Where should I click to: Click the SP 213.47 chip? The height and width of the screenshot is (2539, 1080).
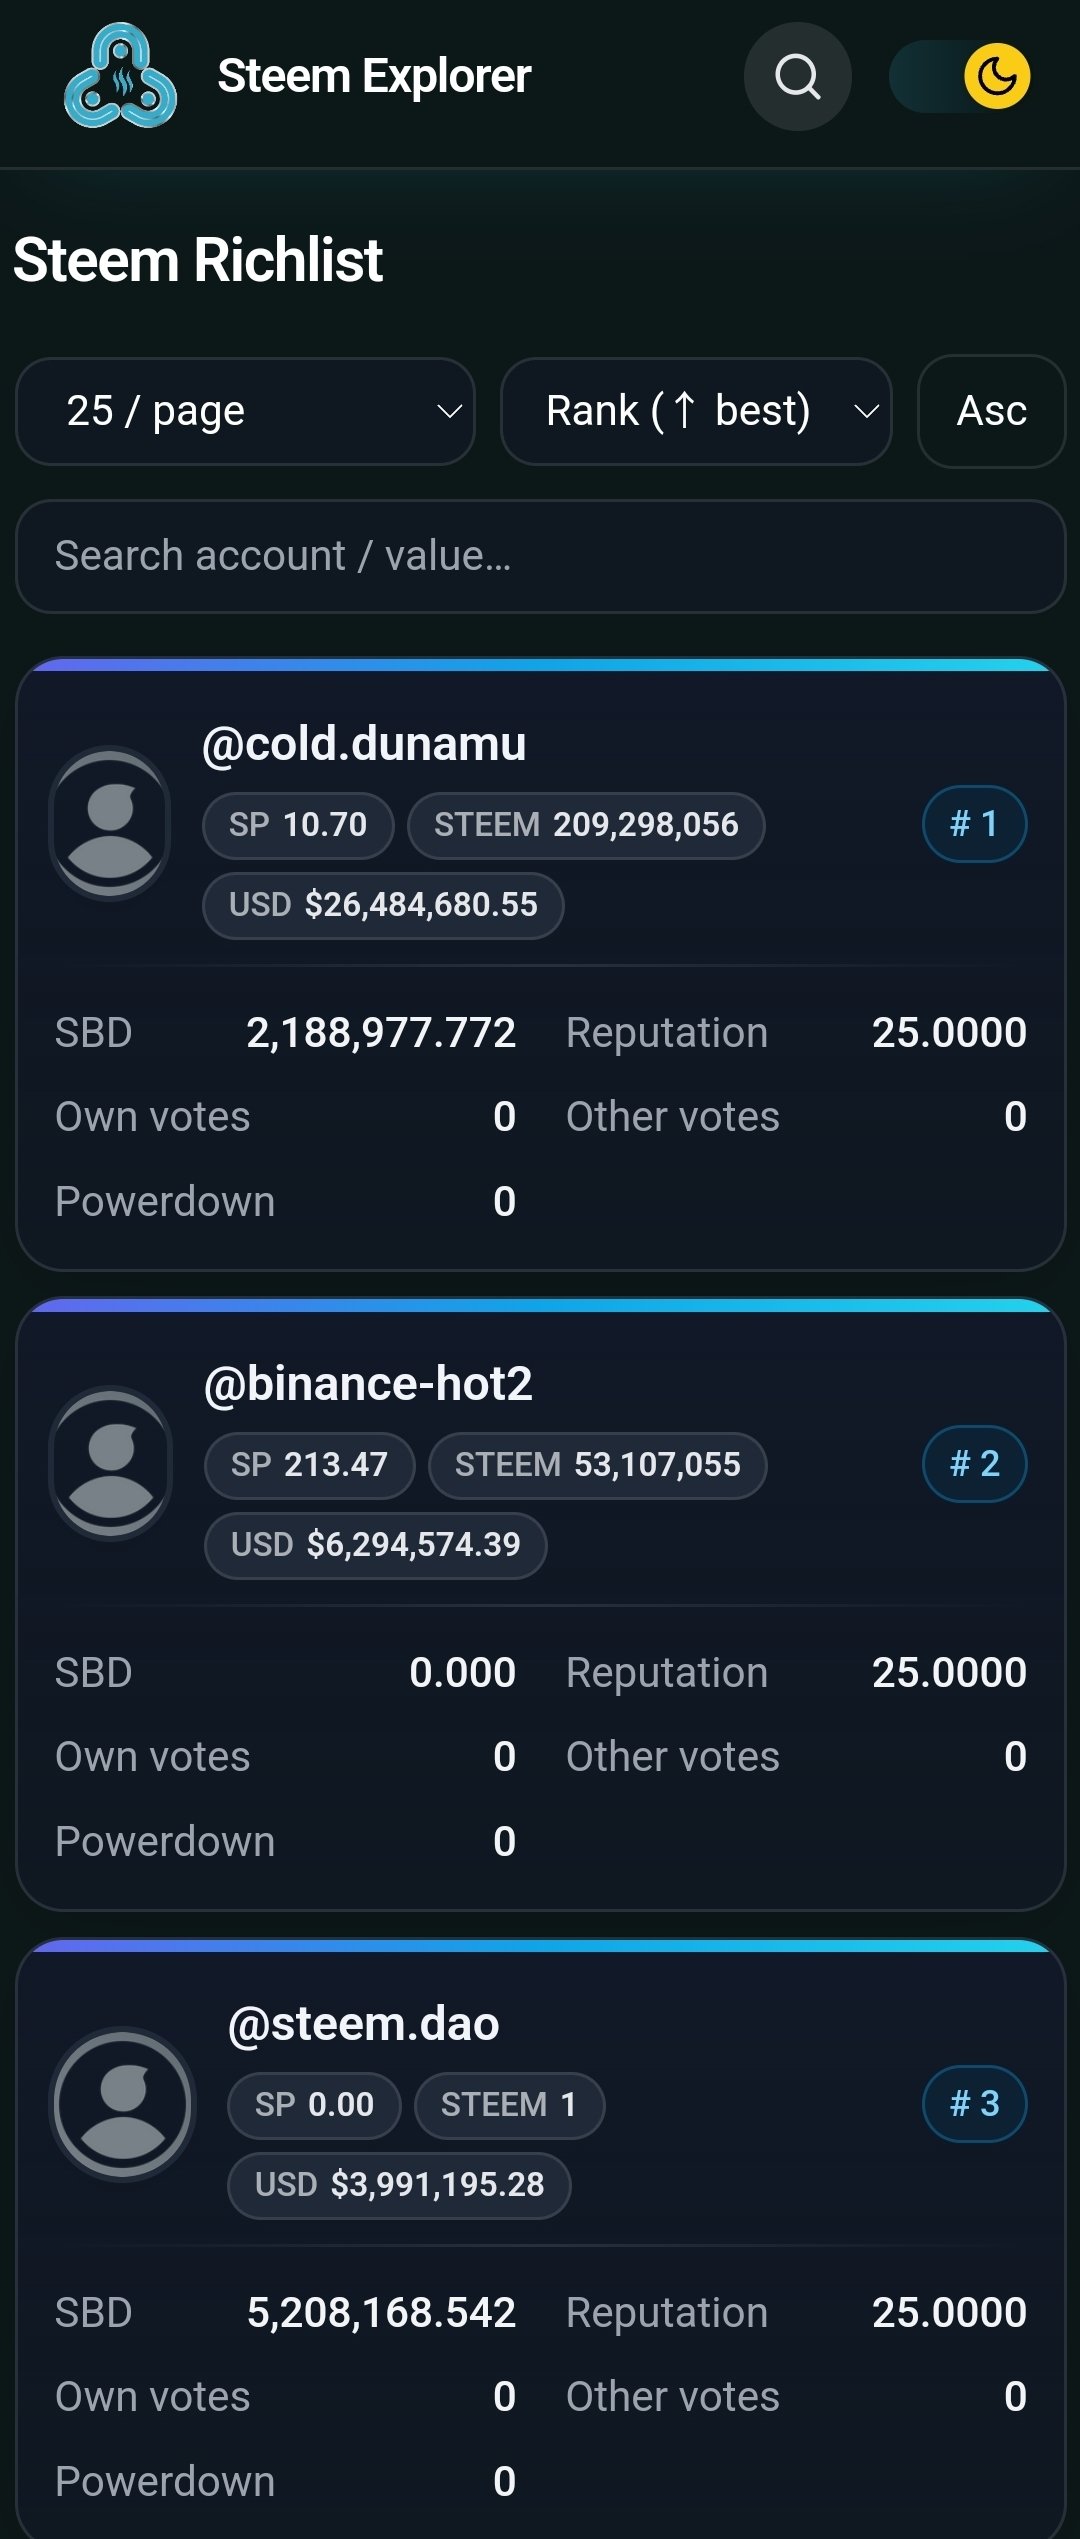309,1465
